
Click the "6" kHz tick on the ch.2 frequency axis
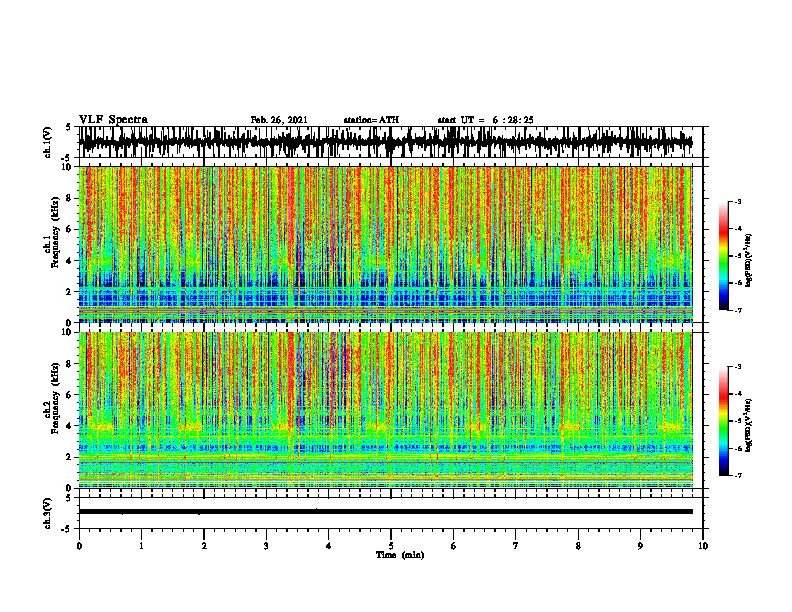(70, 395)
